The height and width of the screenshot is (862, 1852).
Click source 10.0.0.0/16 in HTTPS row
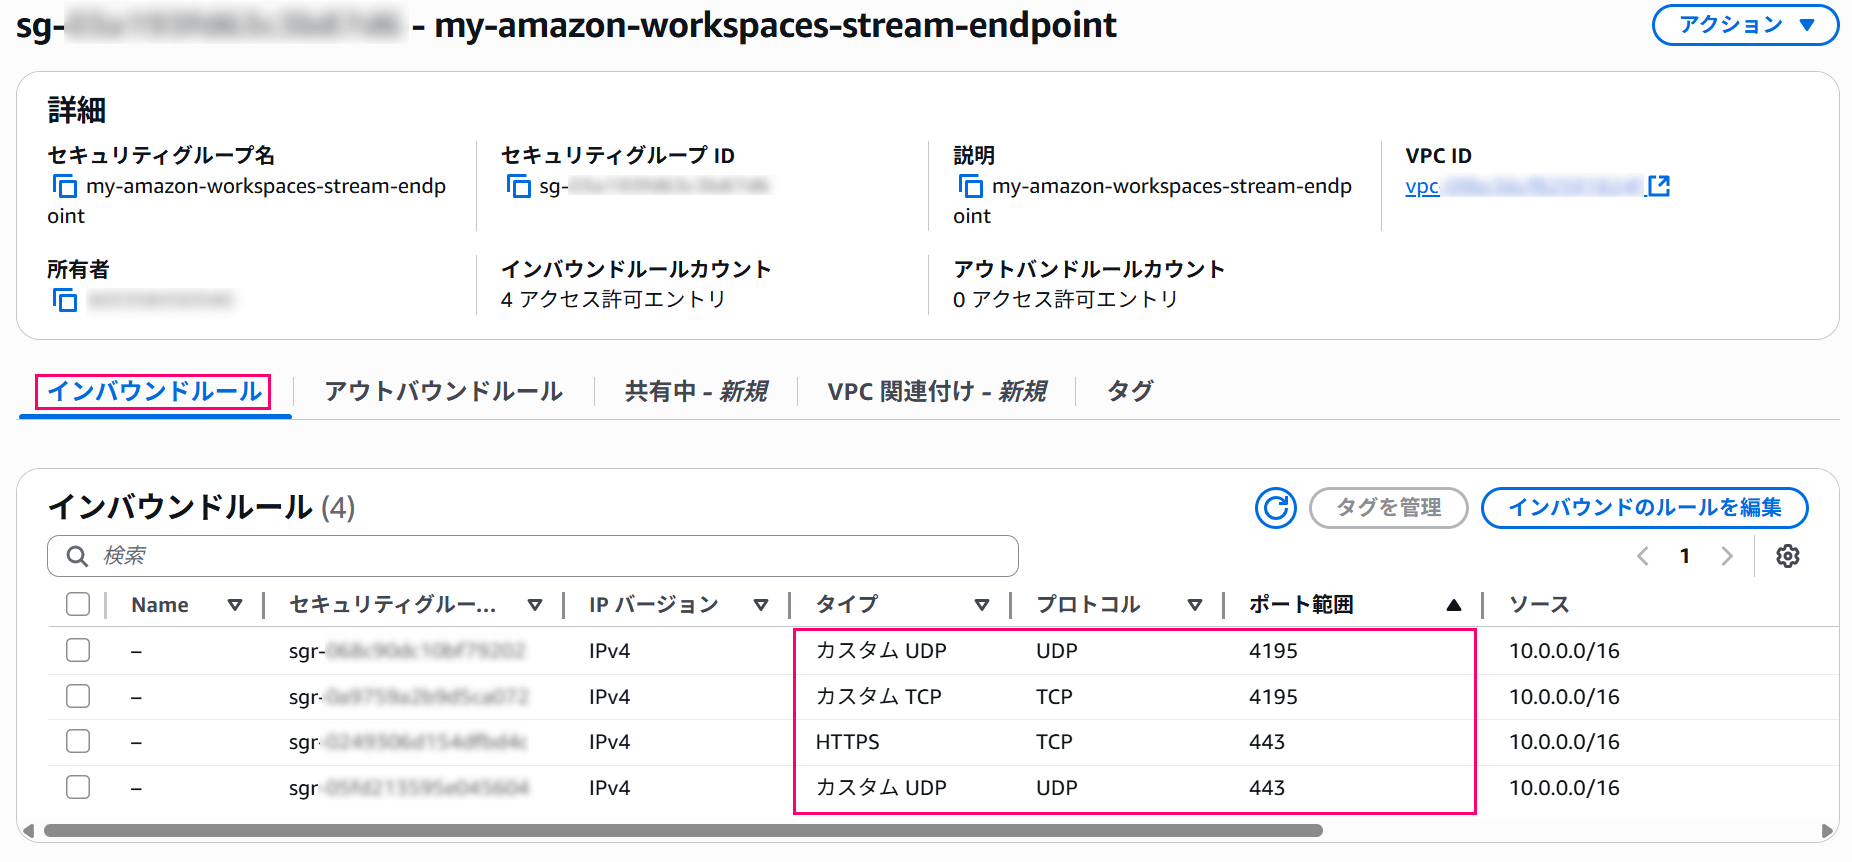point(1564,742)
